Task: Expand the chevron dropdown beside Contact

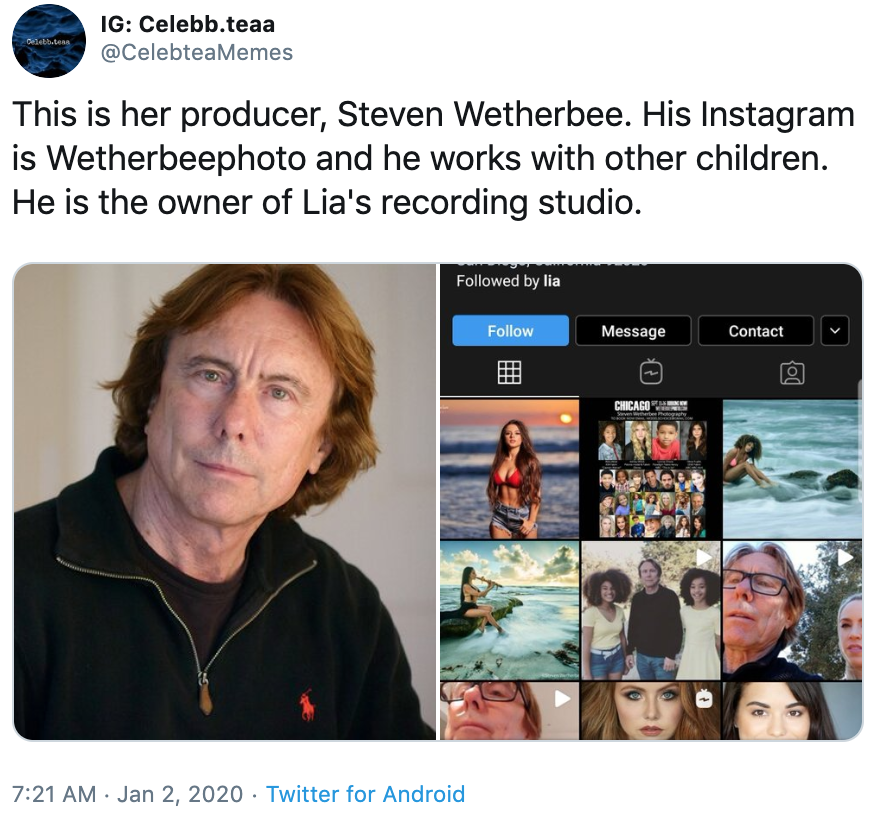Action: (834, 330)
